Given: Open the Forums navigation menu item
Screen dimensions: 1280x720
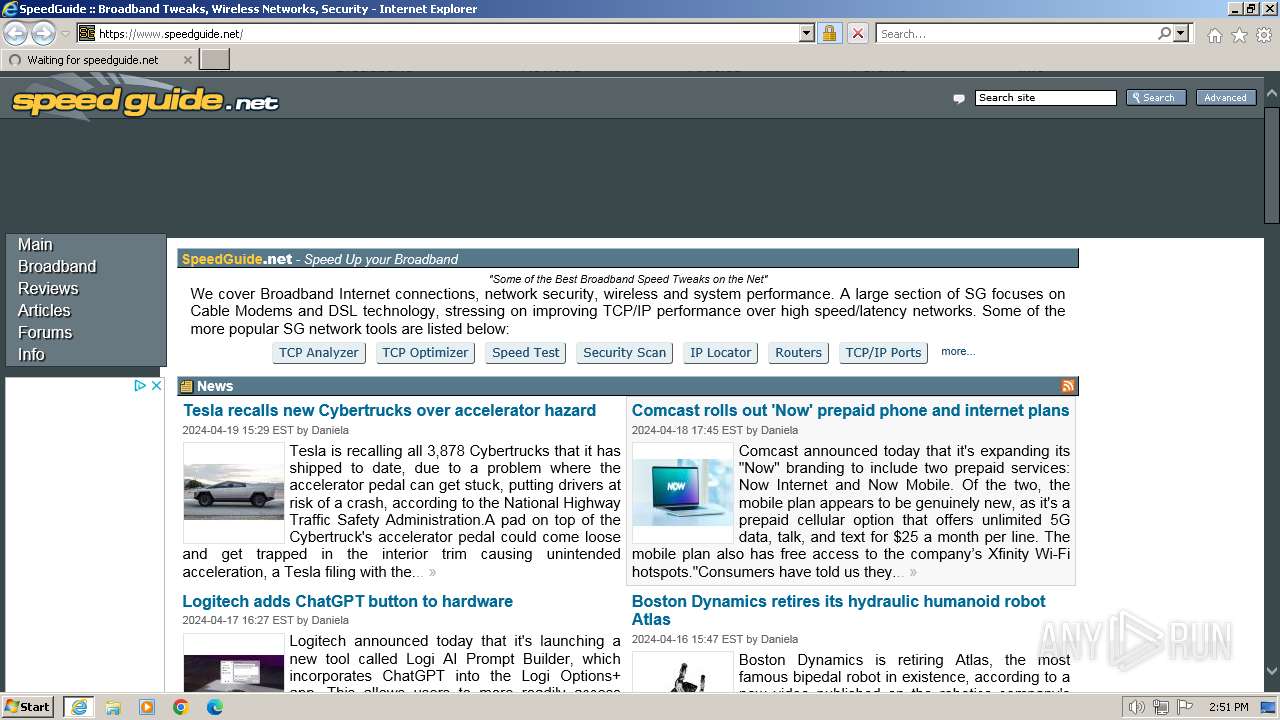Looking at the screenshot, I should pos(45,333).
